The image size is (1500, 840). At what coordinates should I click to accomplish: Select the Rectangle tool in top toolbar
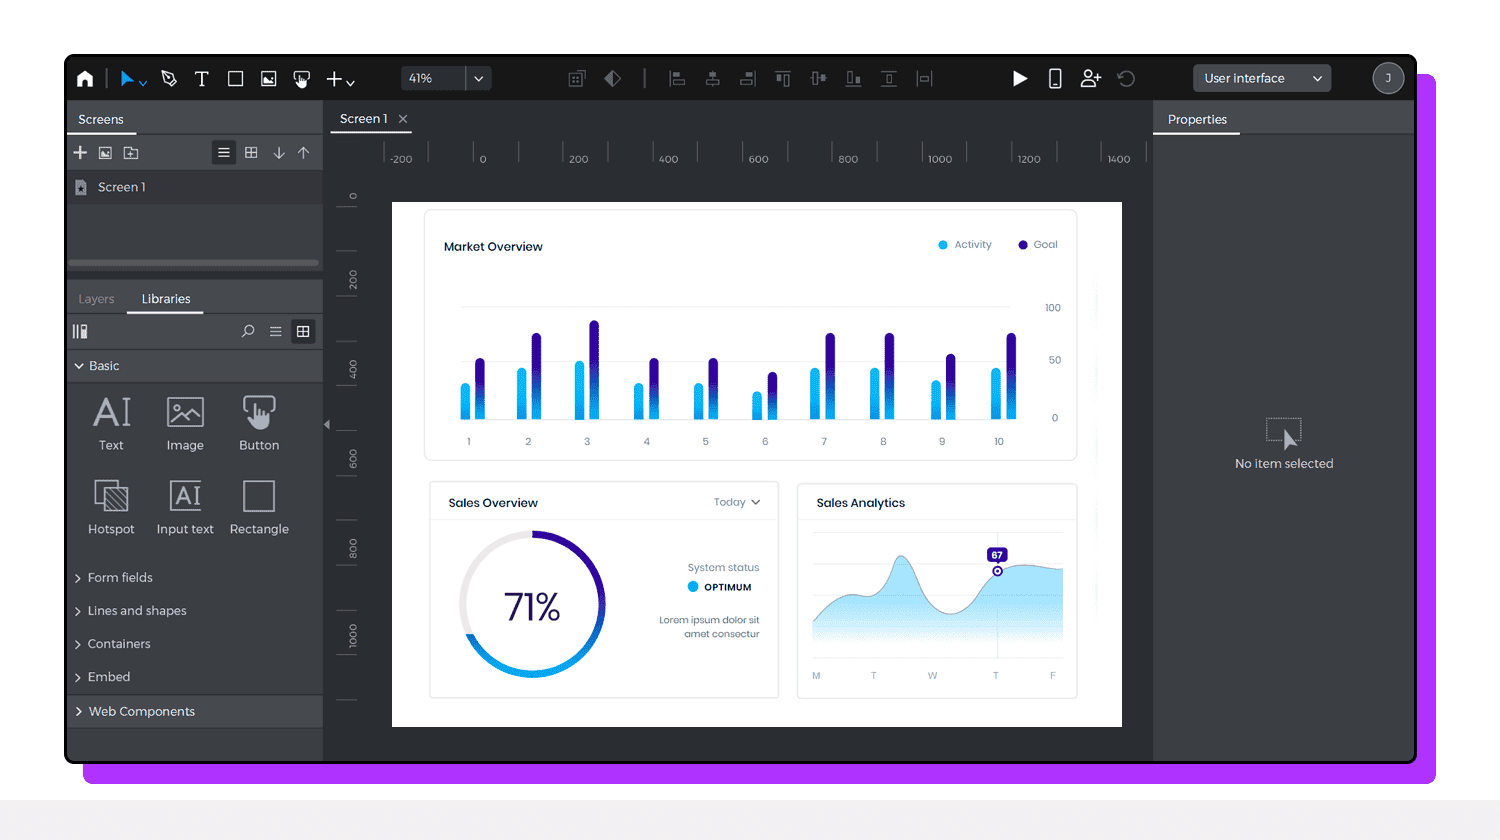pyautogui.click(x=235, y=78)
